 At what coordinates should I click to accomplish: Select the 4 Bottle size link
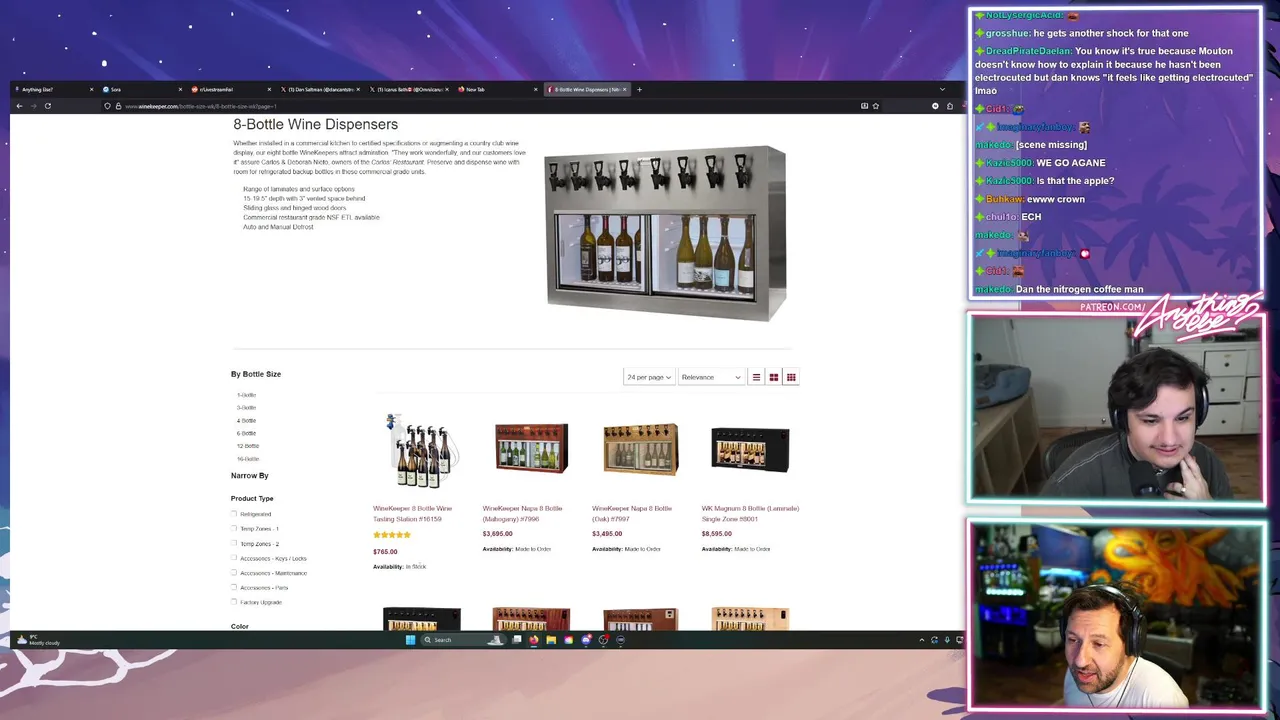pyautogui.click(x=246, y=421)
